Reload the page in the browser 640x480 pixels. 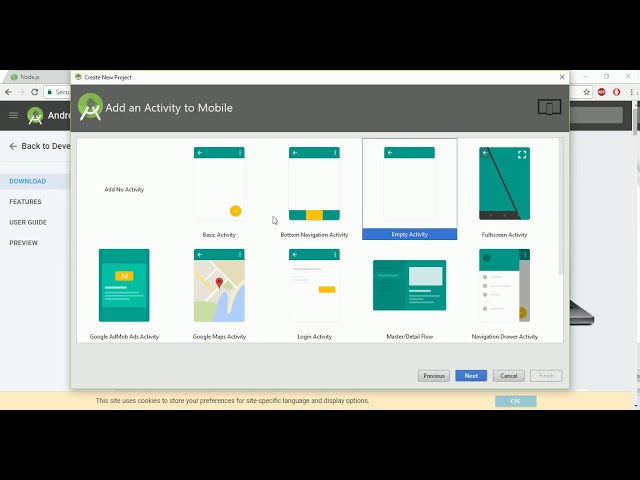[x=35, y=92]
